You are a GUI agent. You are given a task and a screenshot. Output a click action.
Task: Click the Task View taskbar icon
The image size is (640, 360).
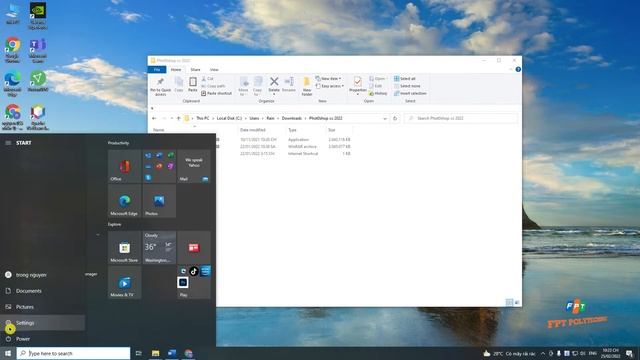coord(138,353)
